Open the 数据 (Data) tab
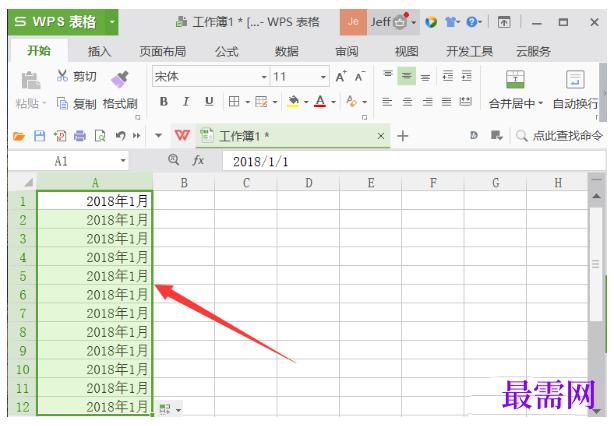 (x=287, y=51)
